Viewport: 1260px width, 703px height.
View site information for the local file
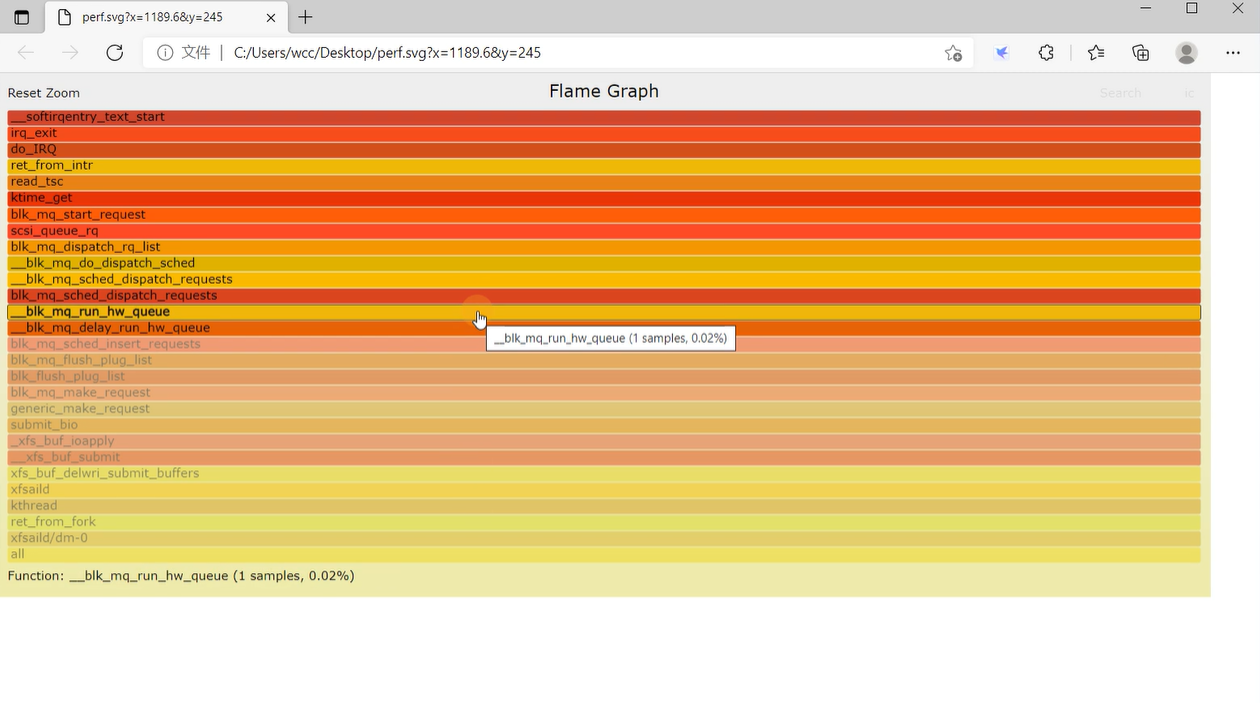coord(166,52)
